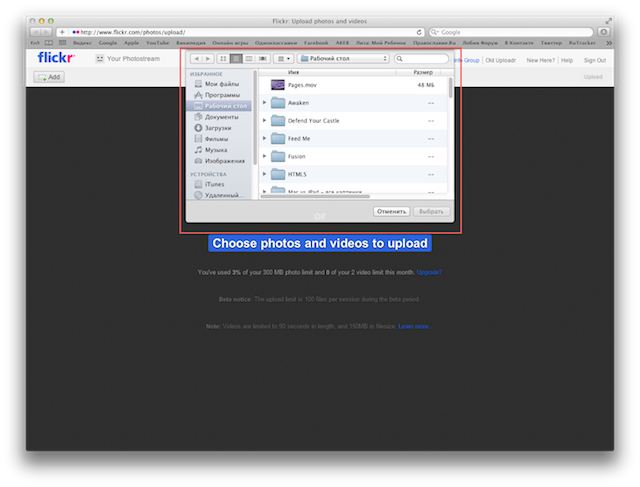640x487 pixels.
Task: Expand the Defend Your Castle folder
Action: 264,120
